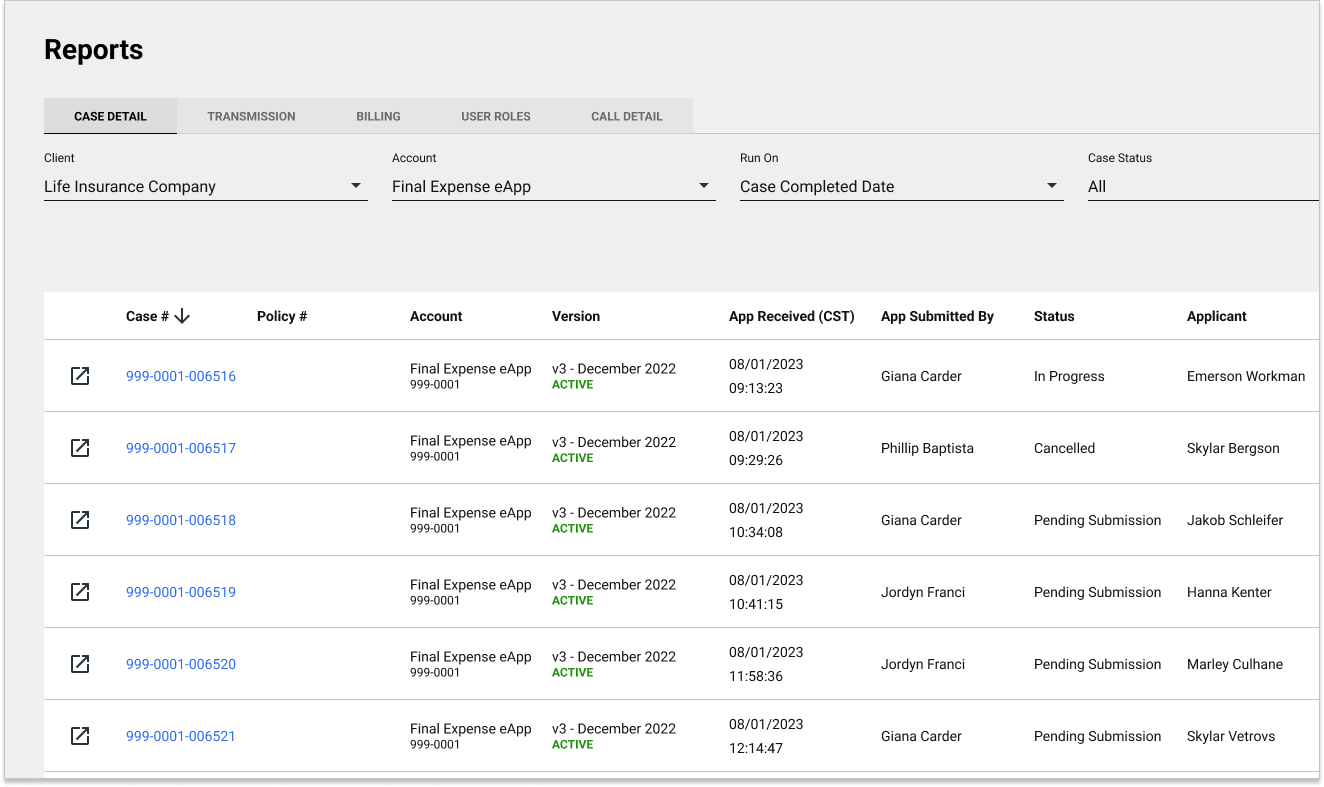Switch to the User Roles tab
Screen dimensions: 1324x787
(x=496, y=116)
